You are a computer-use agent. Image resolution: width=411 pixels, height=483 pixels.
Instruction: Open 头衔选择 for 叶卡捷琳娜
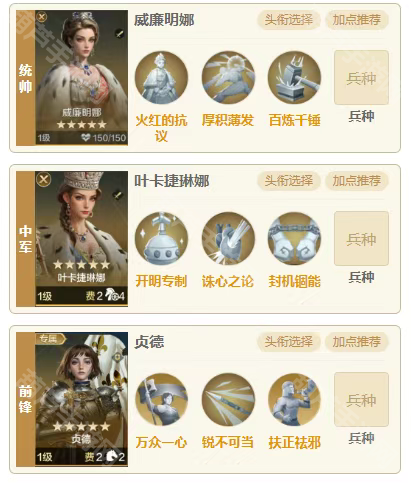point(289,181)
